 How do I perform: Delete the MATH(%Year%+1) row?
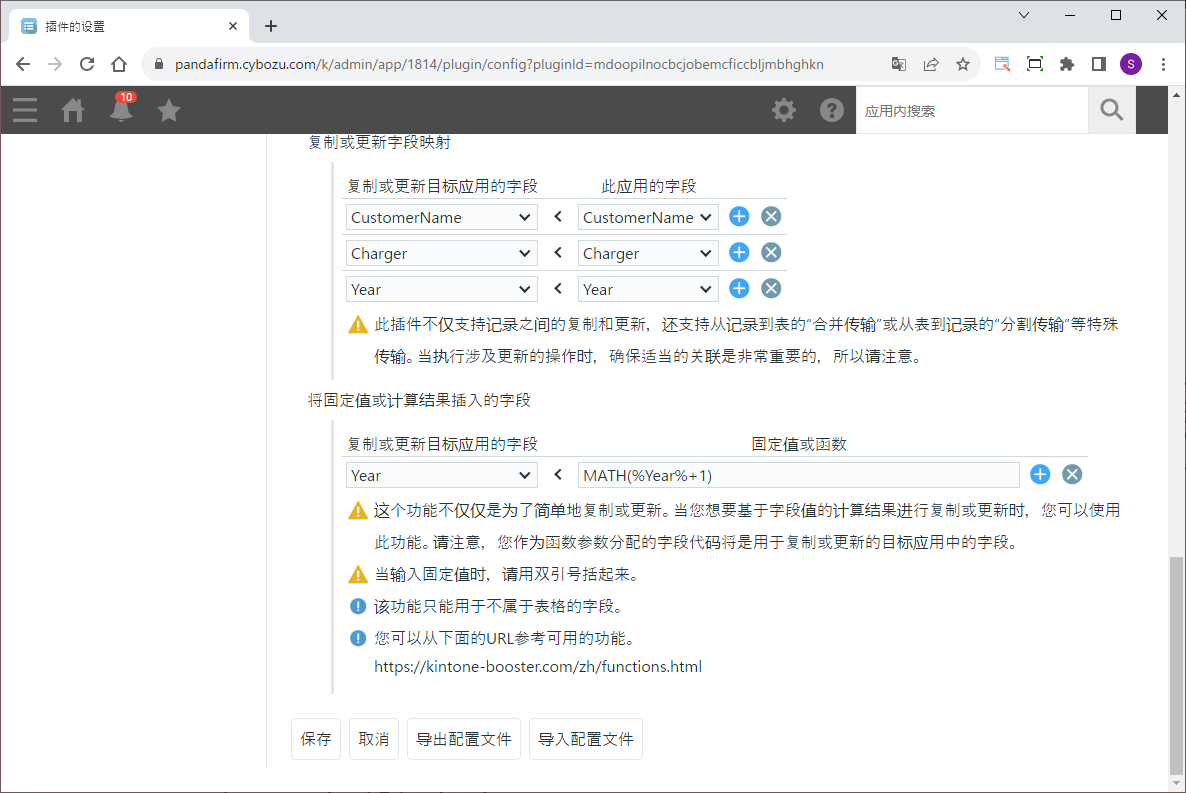[x=1072, y=475]
